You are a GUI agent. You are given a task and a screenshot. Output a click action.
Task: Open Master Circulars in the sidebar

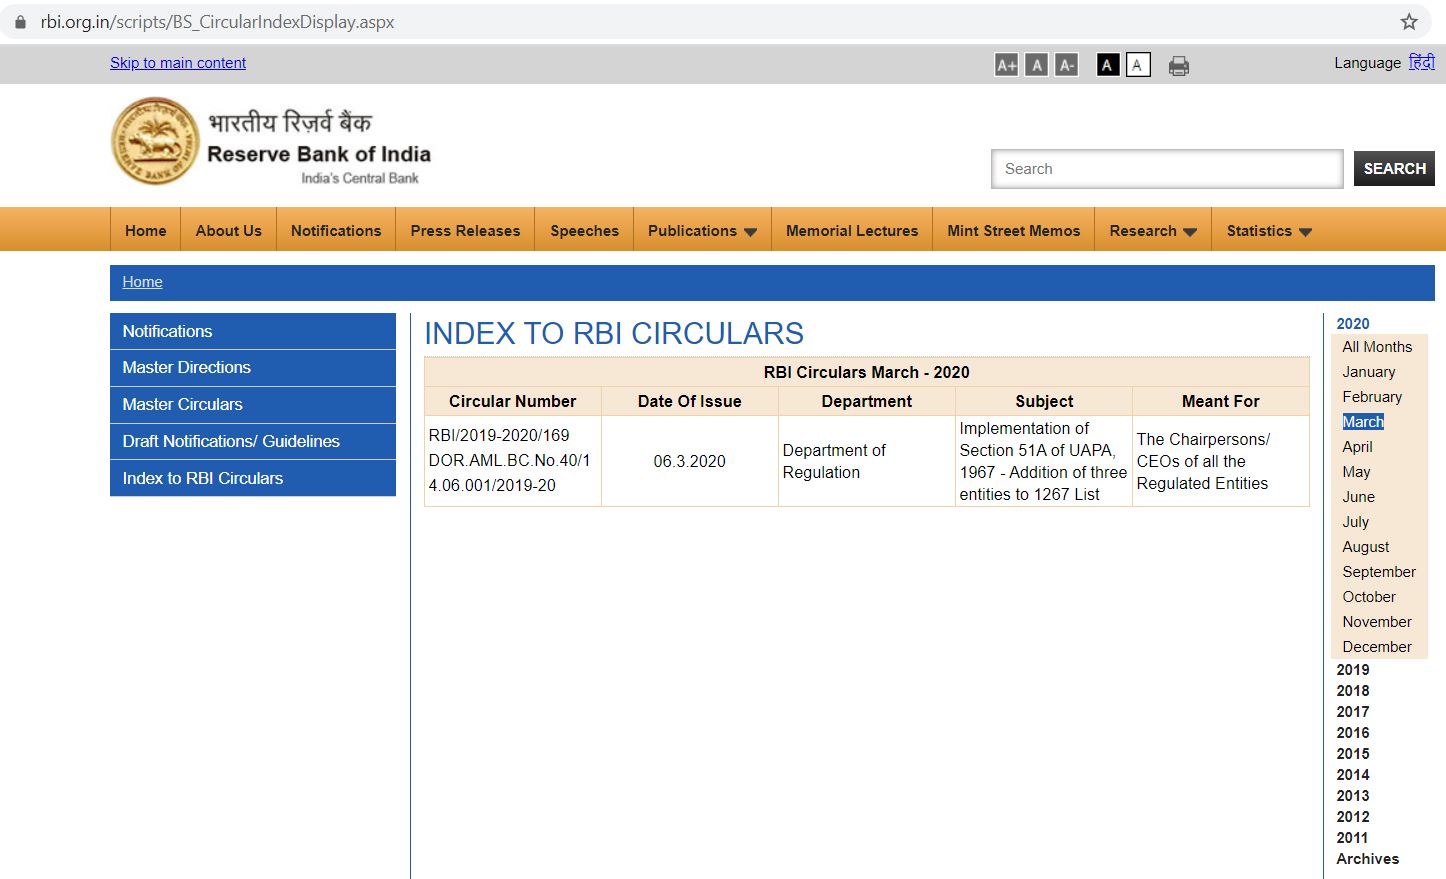coord(253,405)
